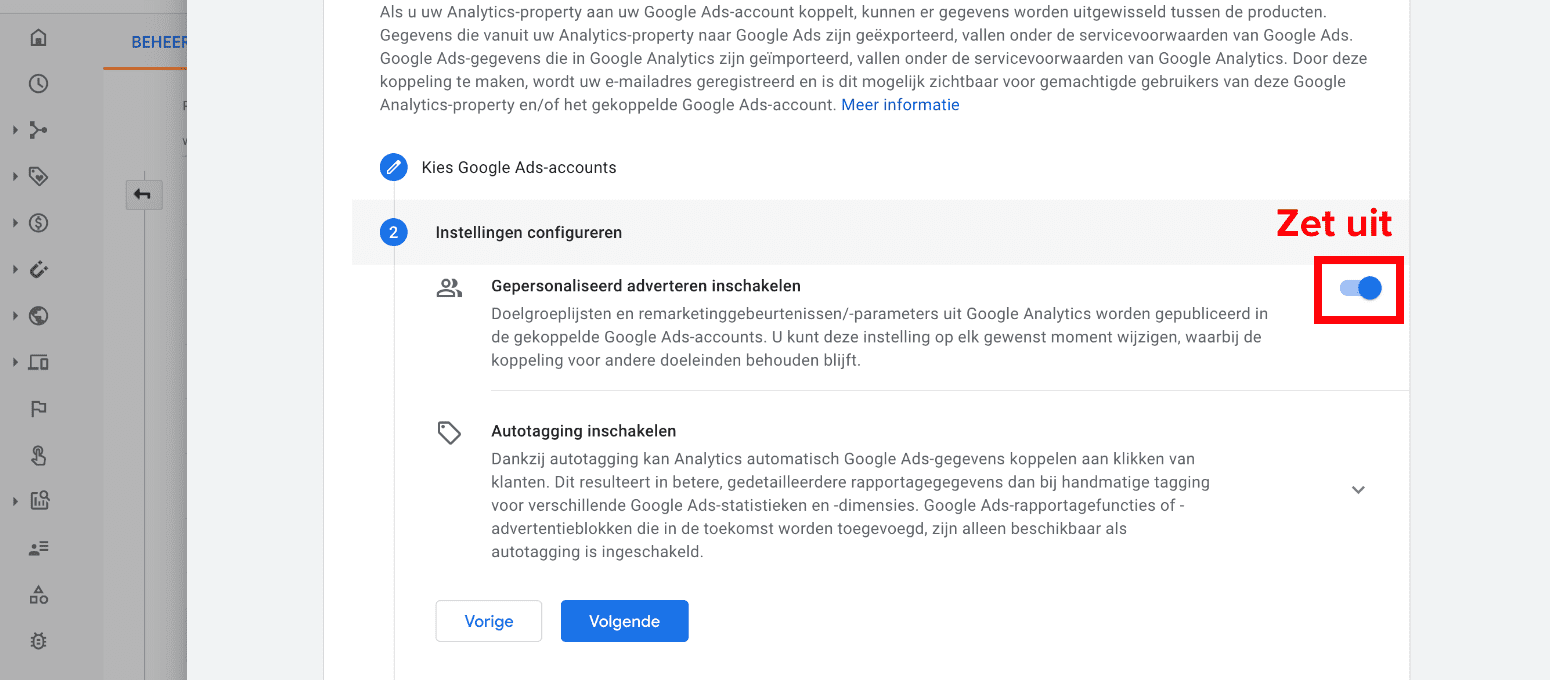
Task: Open the Monetization dollar icon
Action: pyautogui.click(x=38, y=223)
